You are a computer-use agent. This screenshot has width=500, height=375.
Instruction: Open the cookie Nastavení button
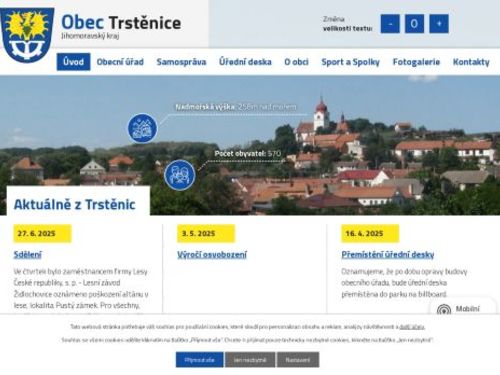pos(298,360)
